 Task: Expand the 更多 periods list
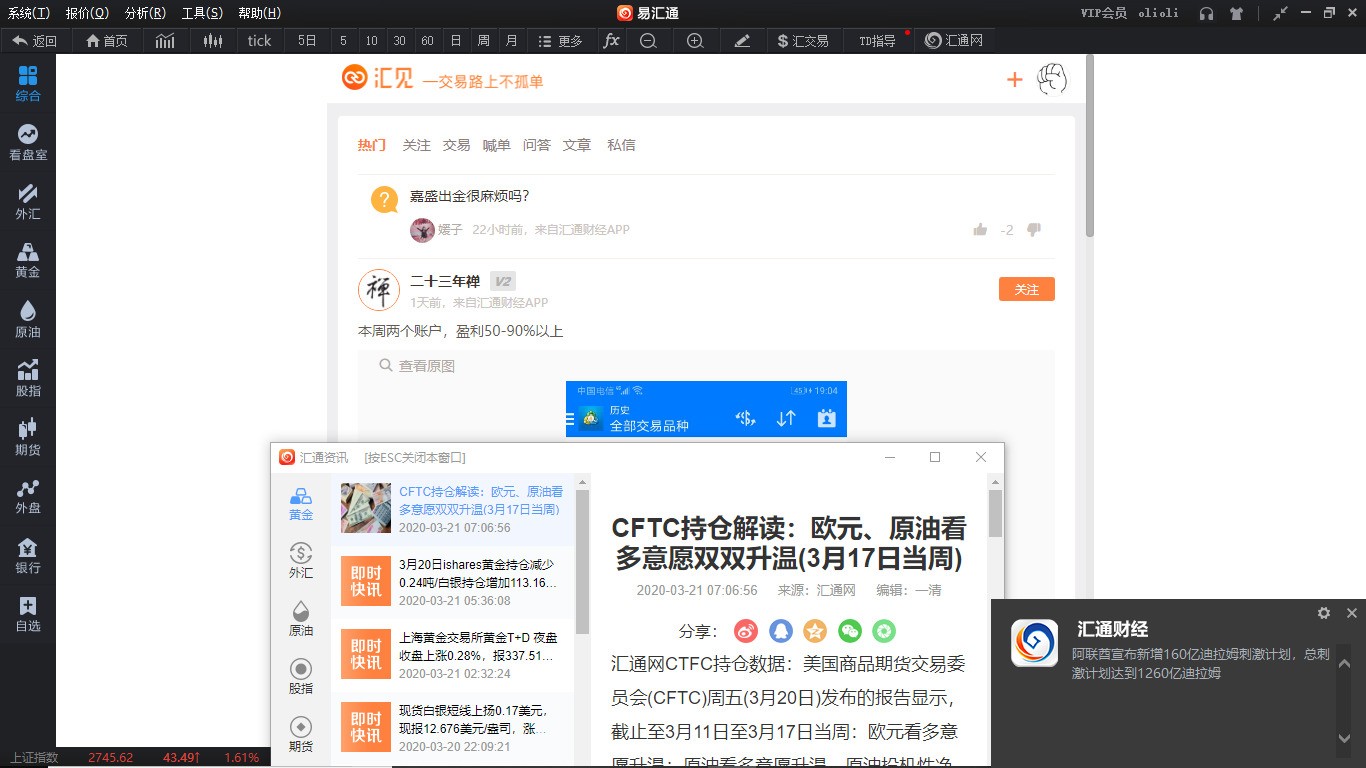tap(560, 41)
